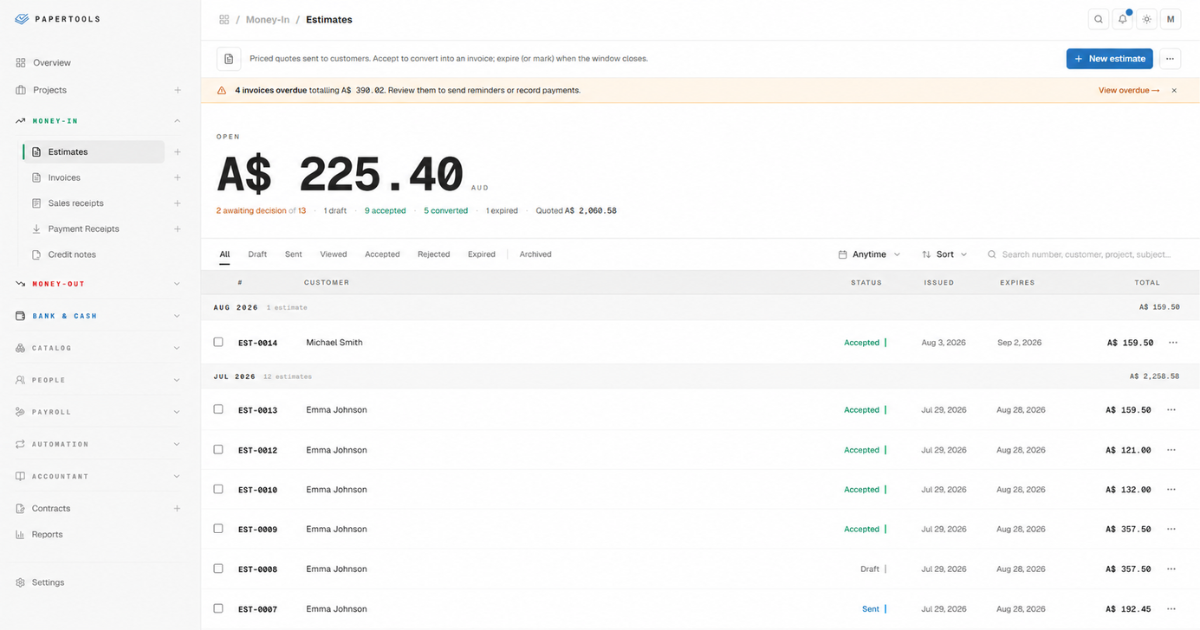Focus the estimates search field
The width and height of the screenshot is (1200, 630).
1084,254
